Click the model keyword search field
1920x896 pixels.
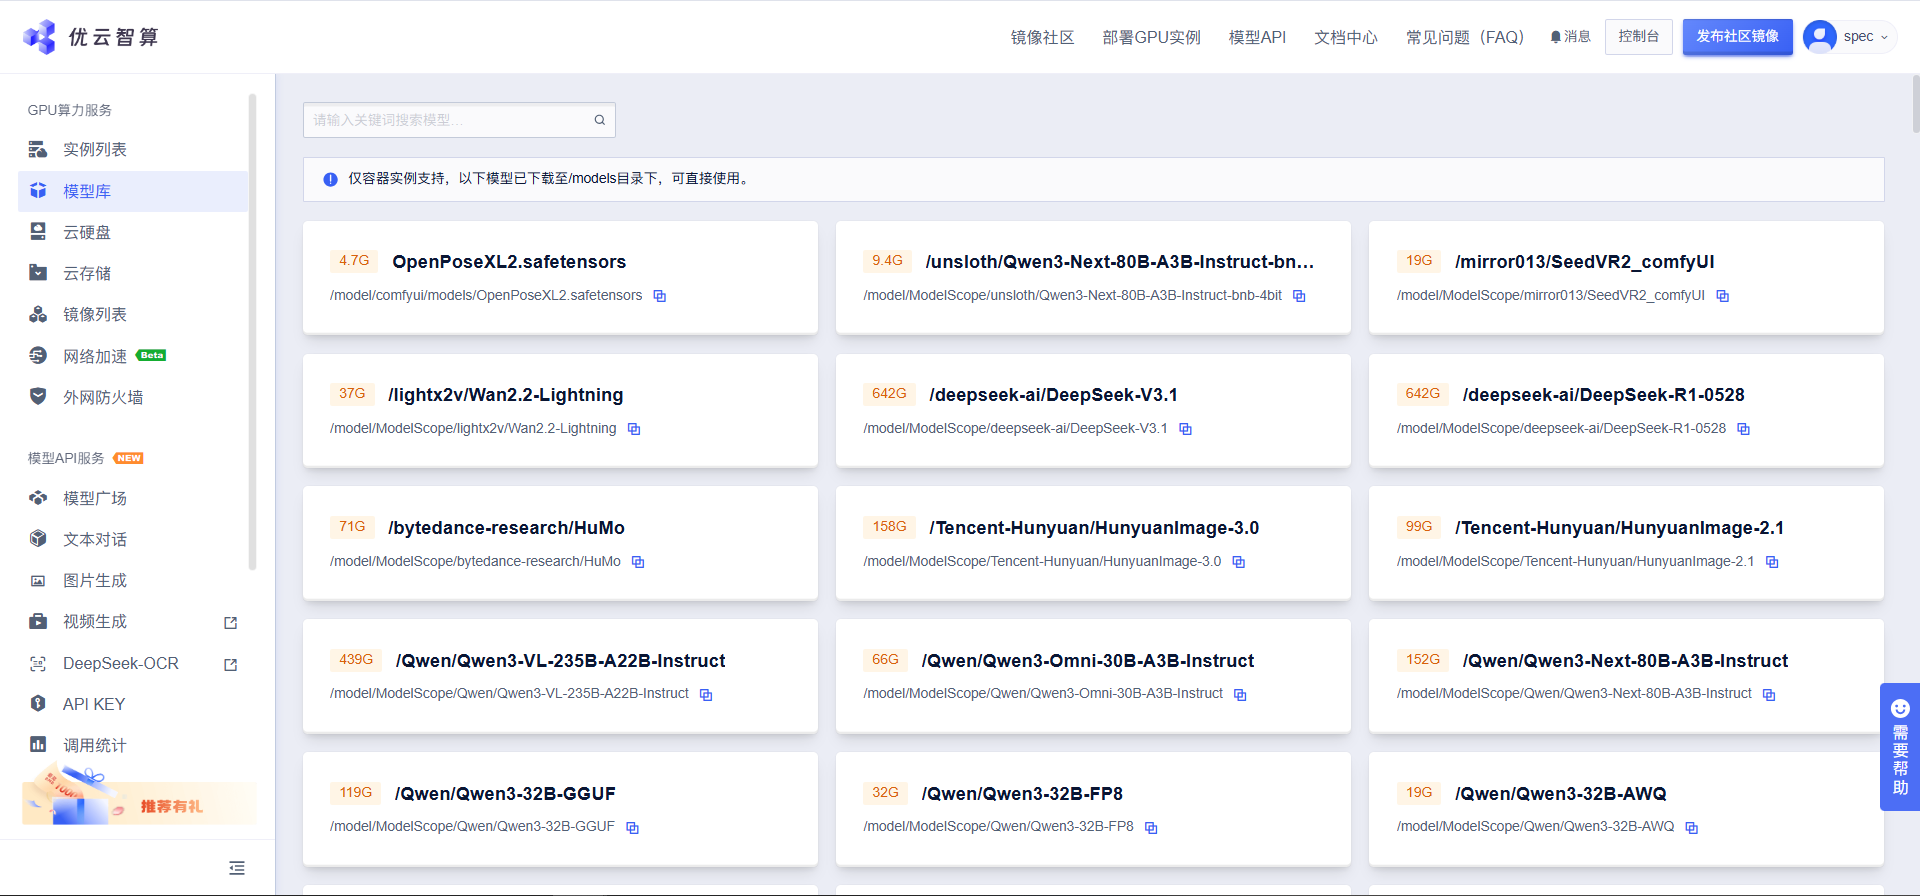(459, 120)
